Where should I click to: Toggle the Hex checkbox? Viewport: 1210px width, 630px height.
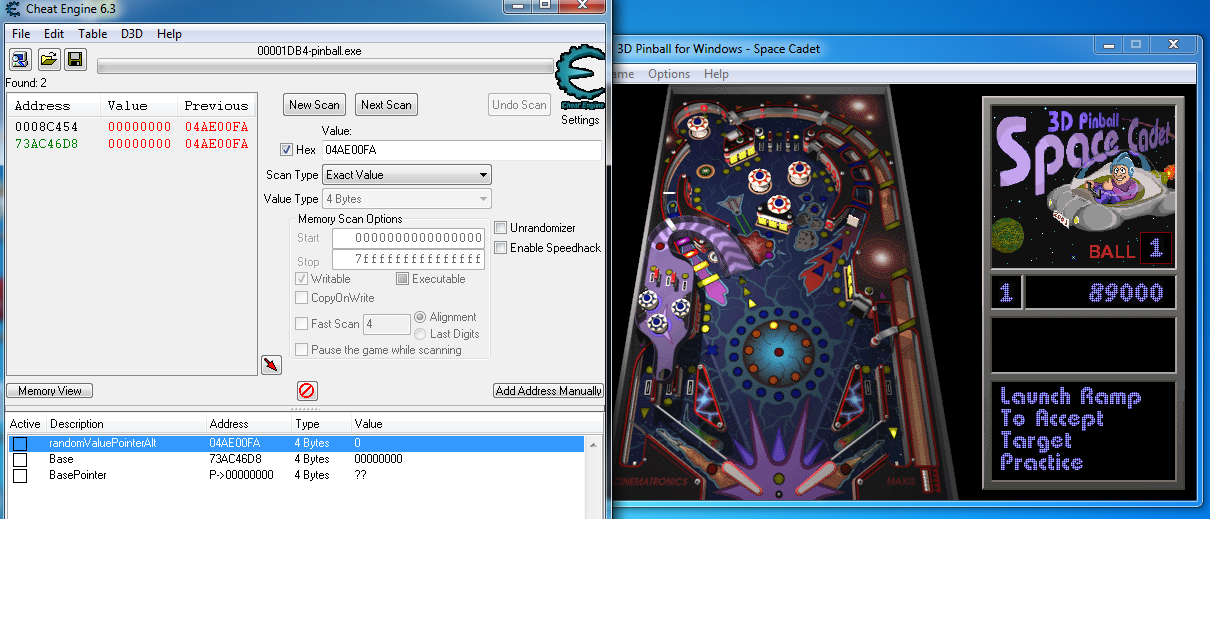287,150
